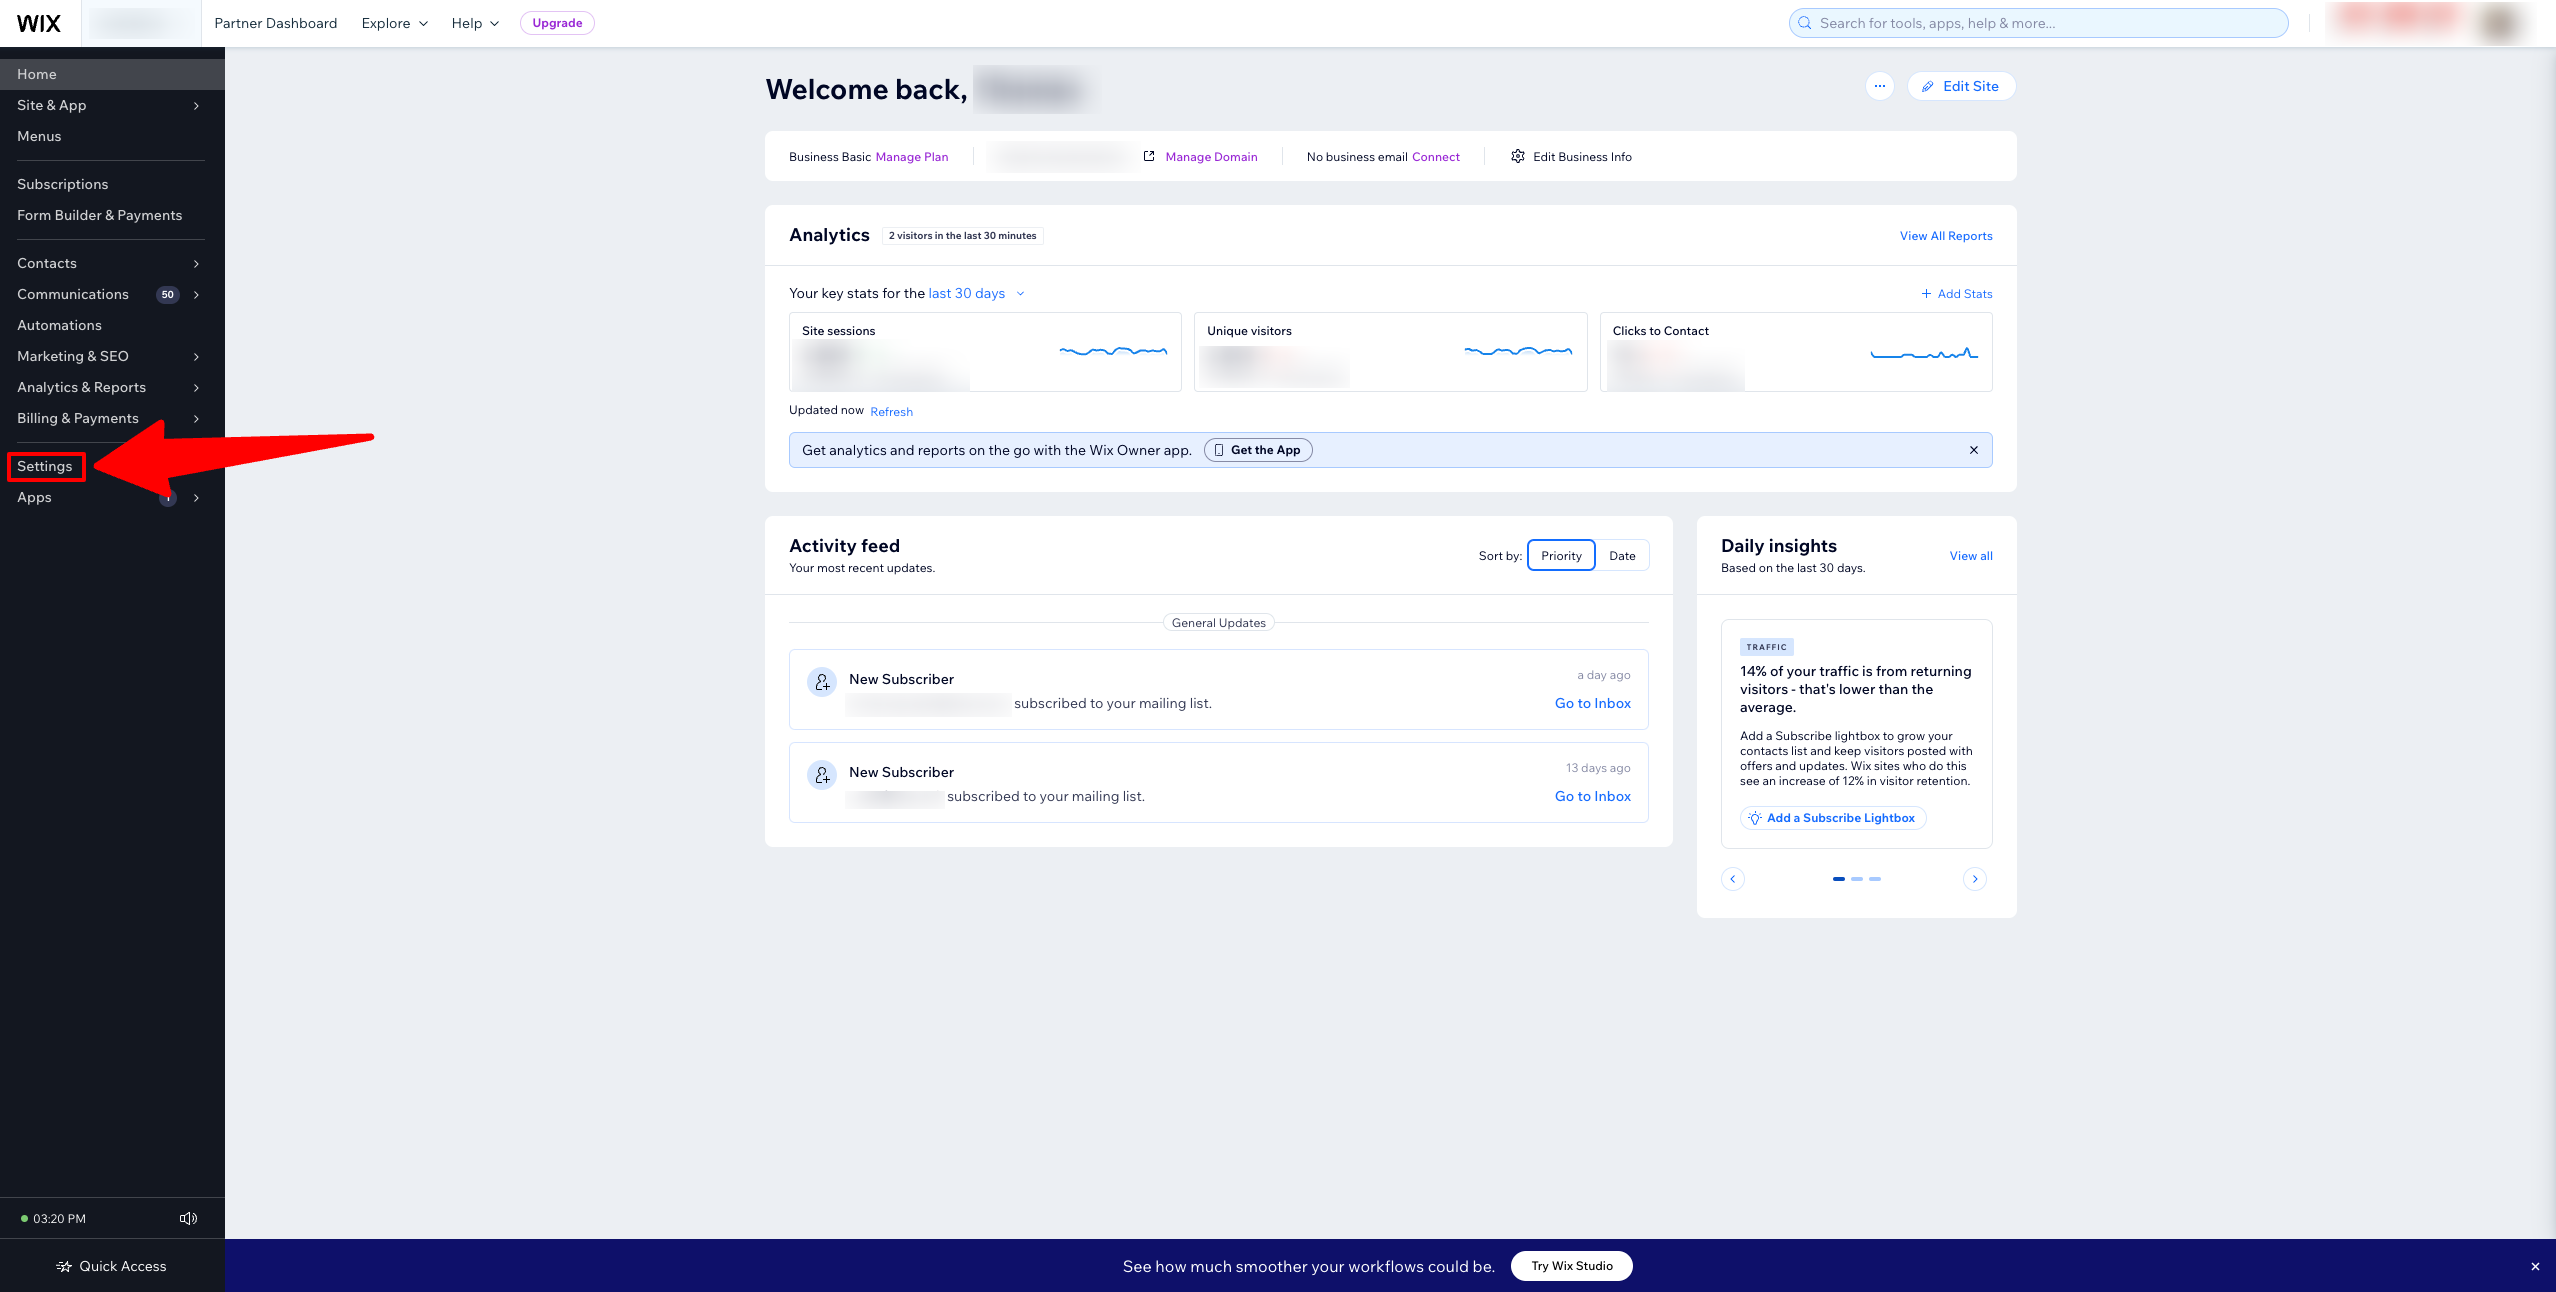Toggle the sound icon at the sidebar bottom

(188, 1218)
